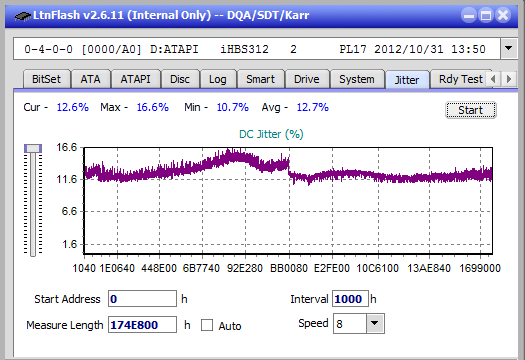Click the 13AE840 x-axis label
Image resolution: width=525 pixels, height=360 pixels.
pyautogui.click(x=429, y=268)
